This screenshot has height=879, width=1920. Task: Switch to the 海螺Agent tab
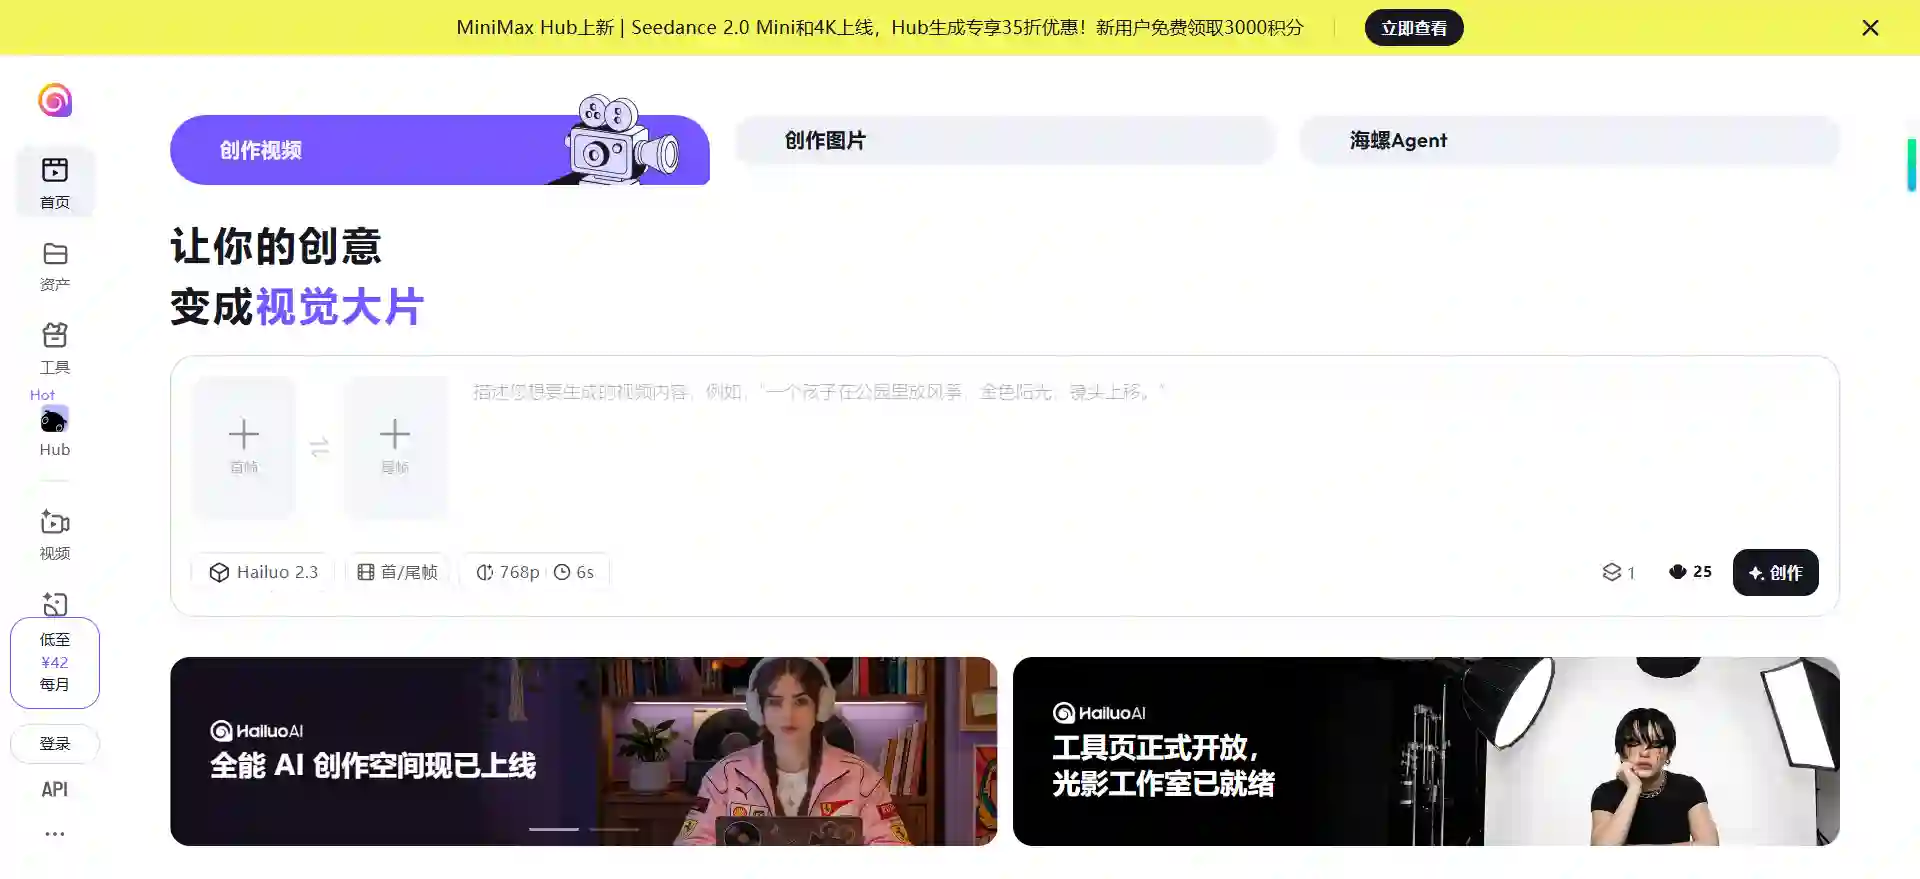tap(1569, 140)
